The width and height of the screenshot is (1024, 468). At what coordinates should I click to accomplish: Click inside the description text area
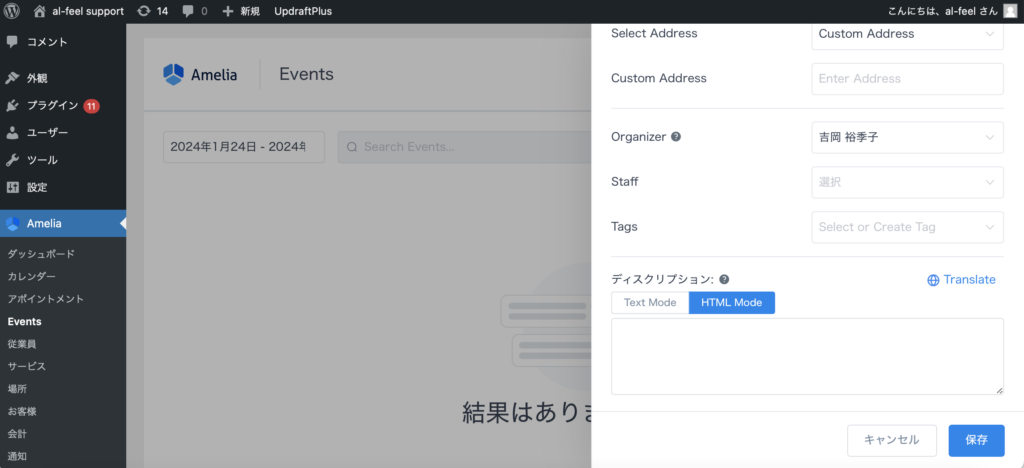806,356
